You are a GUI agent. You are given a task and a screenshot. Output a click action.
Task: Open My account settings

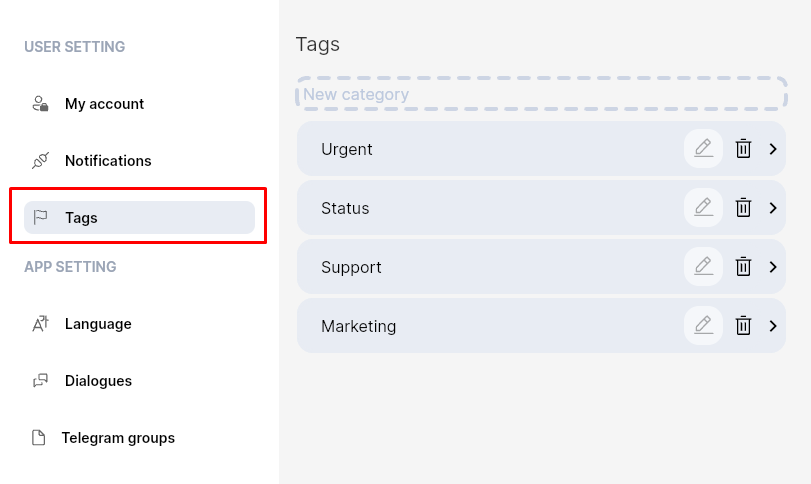pyautogui.click(x=104, y=104)
